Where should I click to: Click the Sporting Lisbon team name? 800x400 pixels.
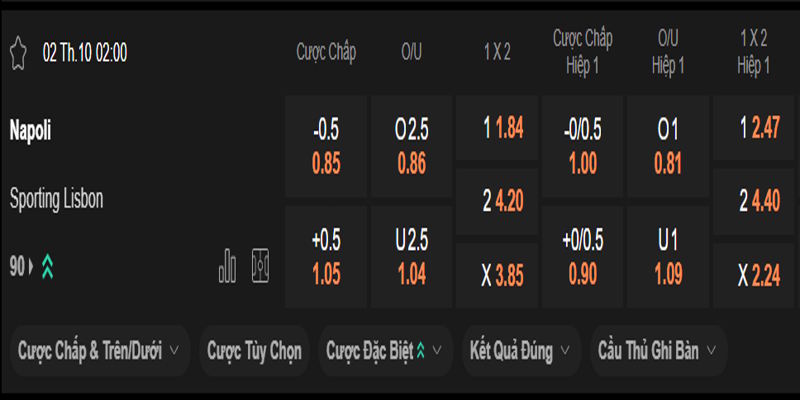coord(57,199)
